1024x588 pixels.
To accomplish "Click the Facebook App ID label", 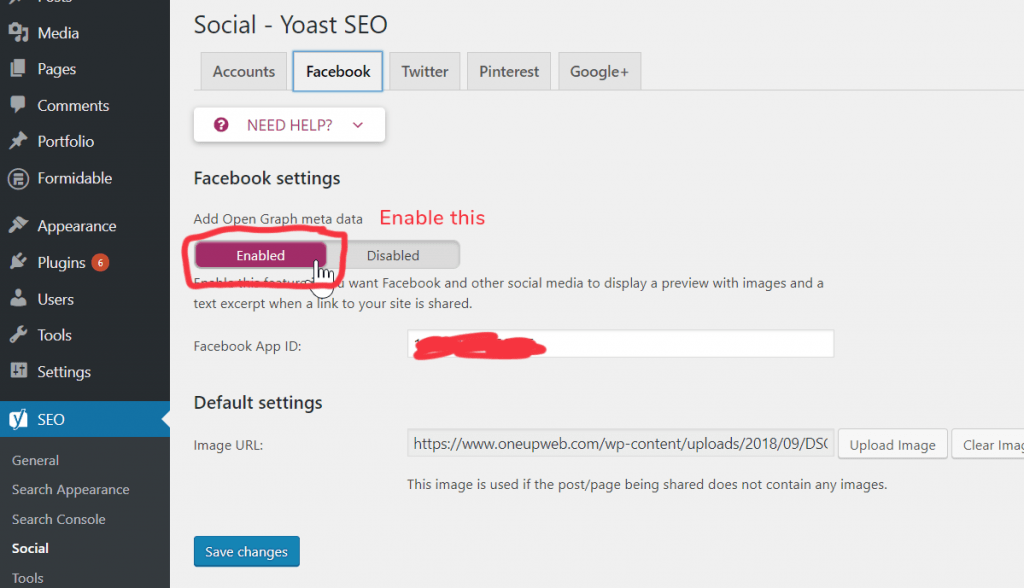I will pos(248,346).
